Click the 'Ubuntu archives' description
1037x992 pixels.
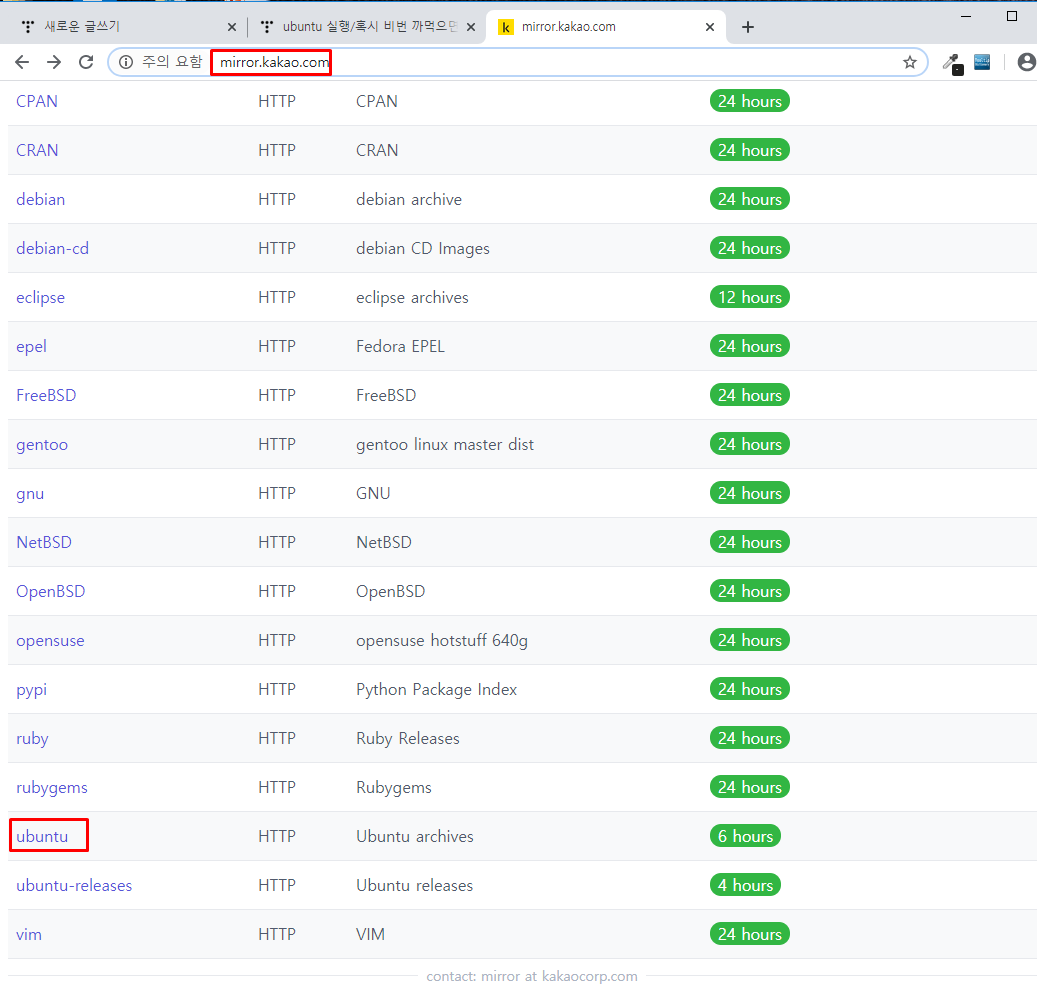coord(415,836)
